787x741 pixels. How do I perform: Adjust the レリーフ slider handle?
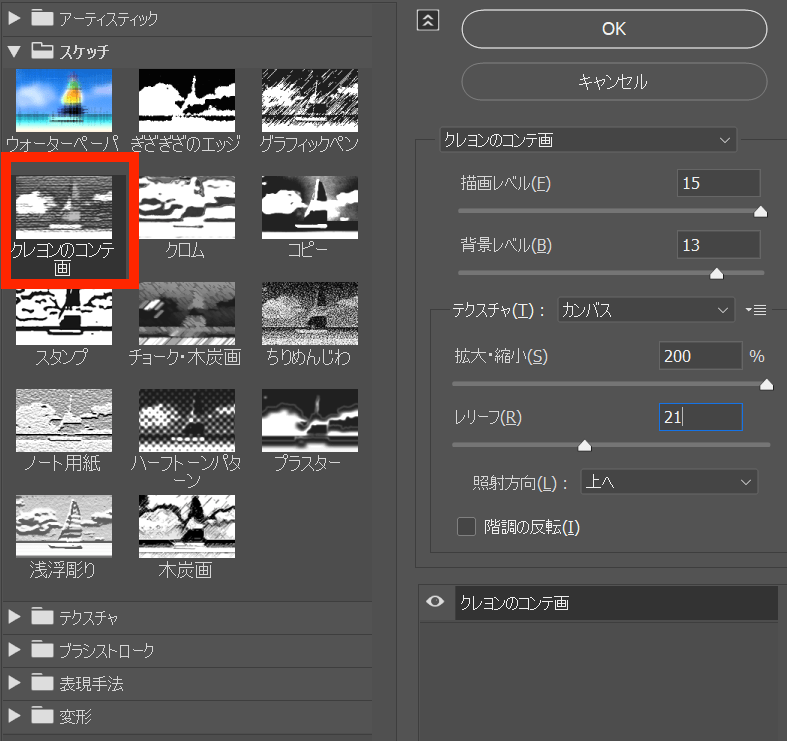pyautogui.click(x=584, y=446)
